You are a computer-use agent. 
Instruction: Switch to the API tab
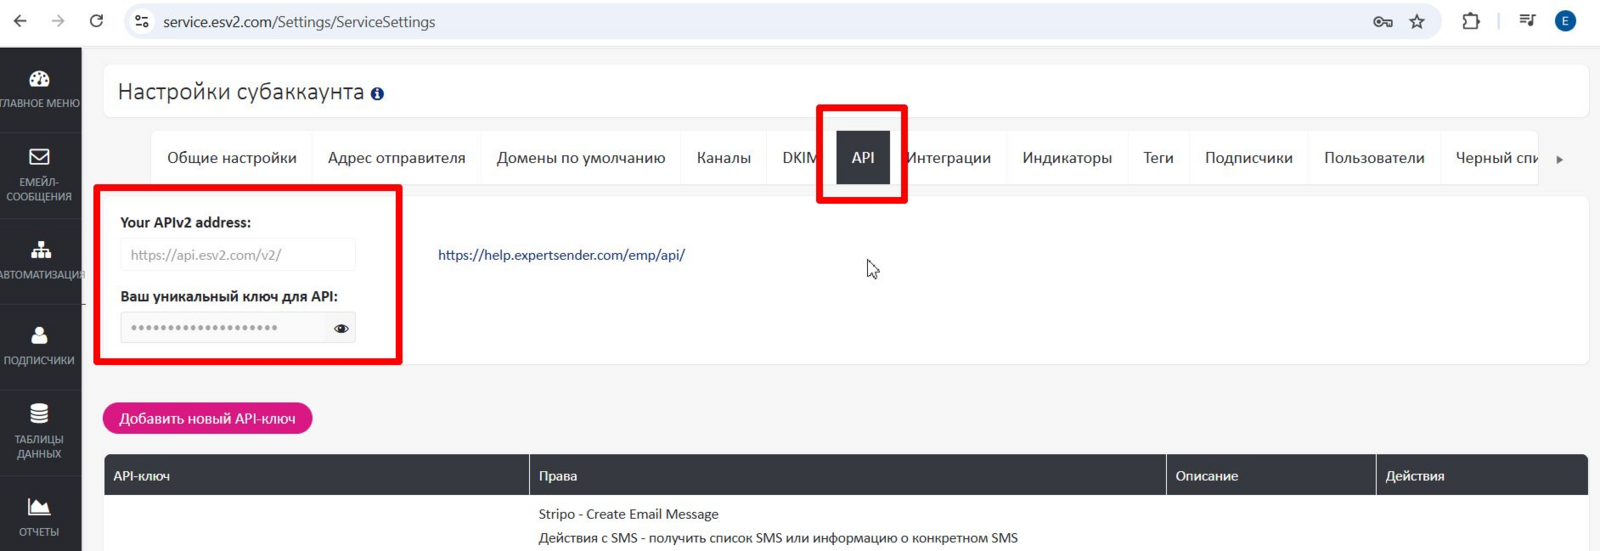pyautogui.click(x=862, y=158)
